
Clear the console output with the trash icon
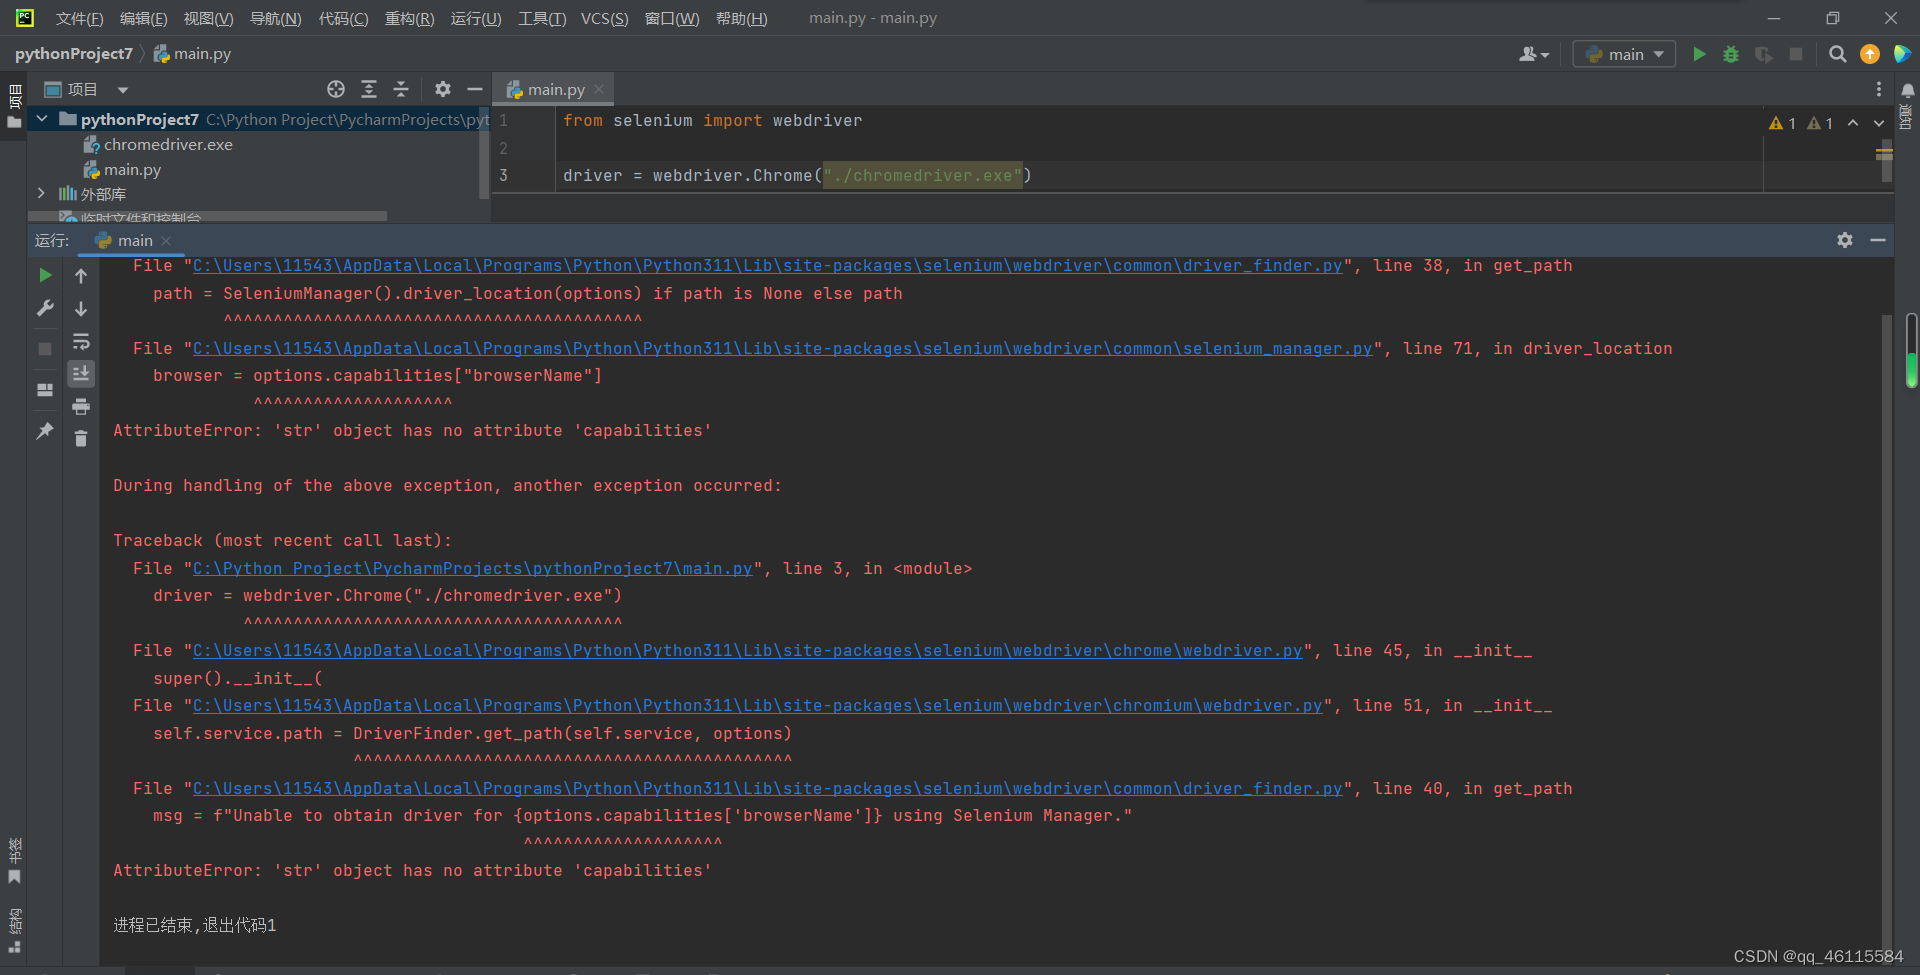pyautogui.click(x=81, y=438)
